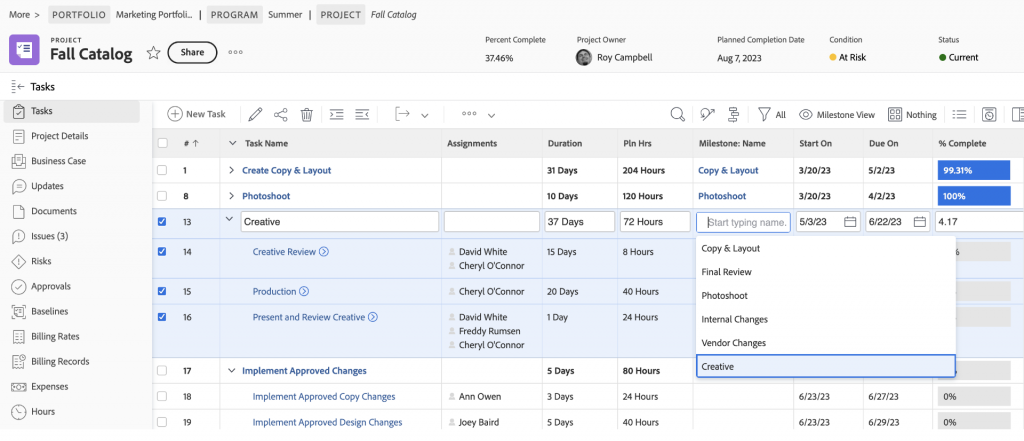Viewport: 1024px width, 441px height.
Task: Open the calendar picker for Start On date
Action: click(850, 222)
